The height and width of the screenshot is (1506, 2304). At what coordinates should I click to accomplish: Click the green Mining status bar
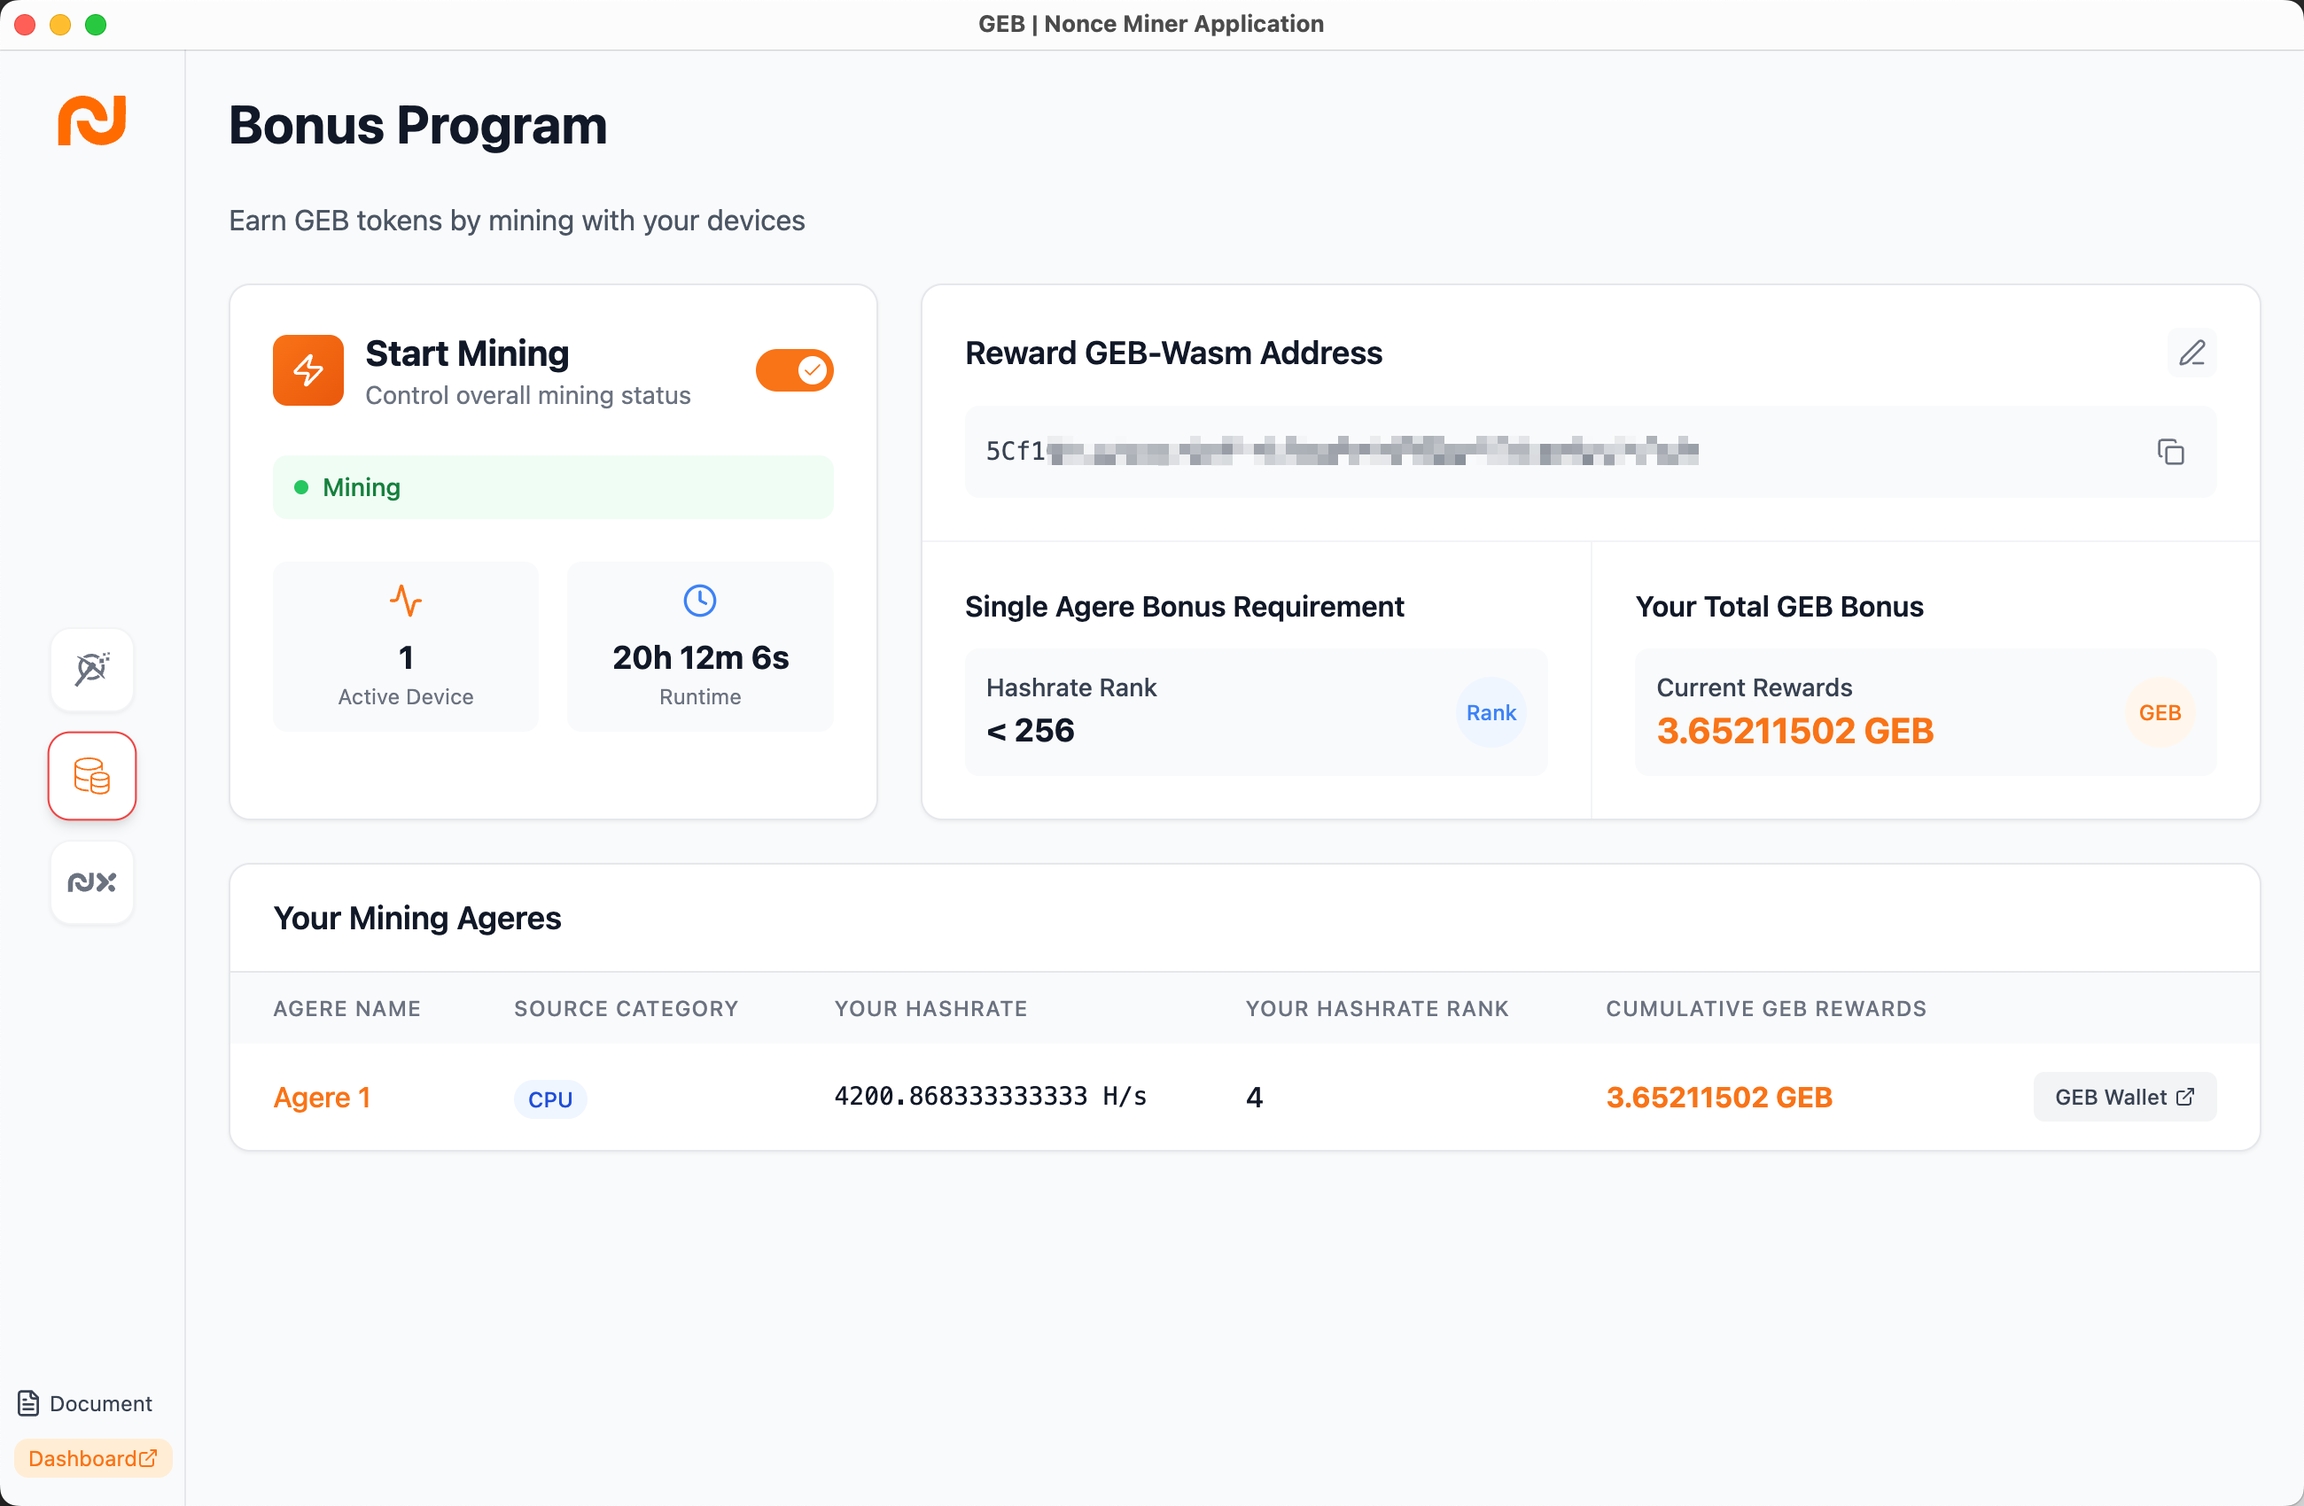click(x=553, y=487)
